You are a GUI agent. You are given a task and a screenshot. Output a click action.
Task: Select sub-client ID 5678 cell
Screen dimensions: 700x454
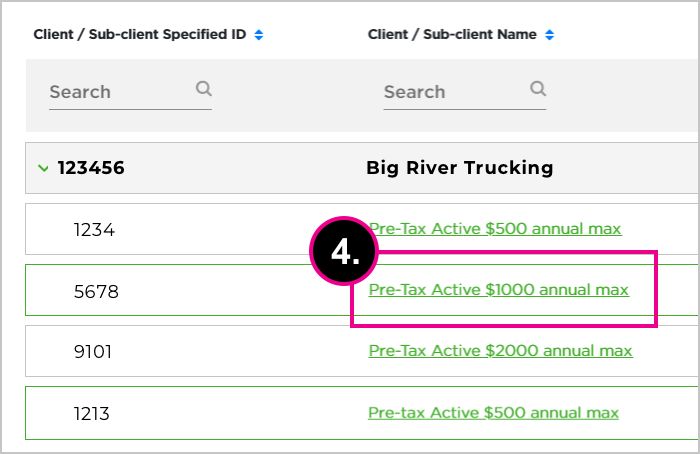click(94, 291)
